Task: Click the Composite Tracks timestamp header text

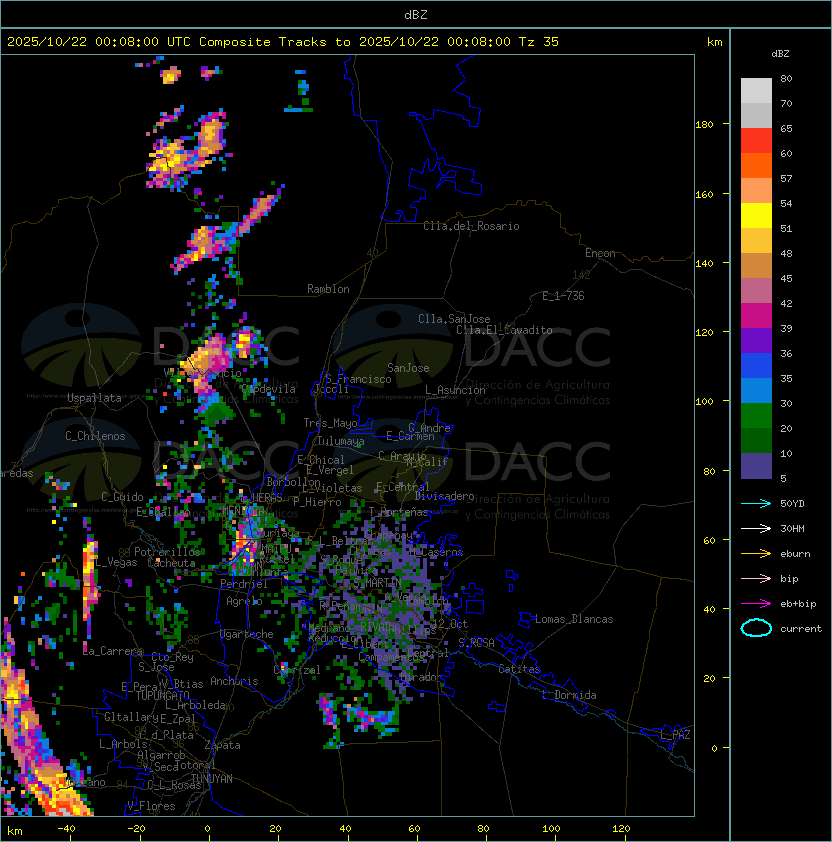Action: [283, 42]
